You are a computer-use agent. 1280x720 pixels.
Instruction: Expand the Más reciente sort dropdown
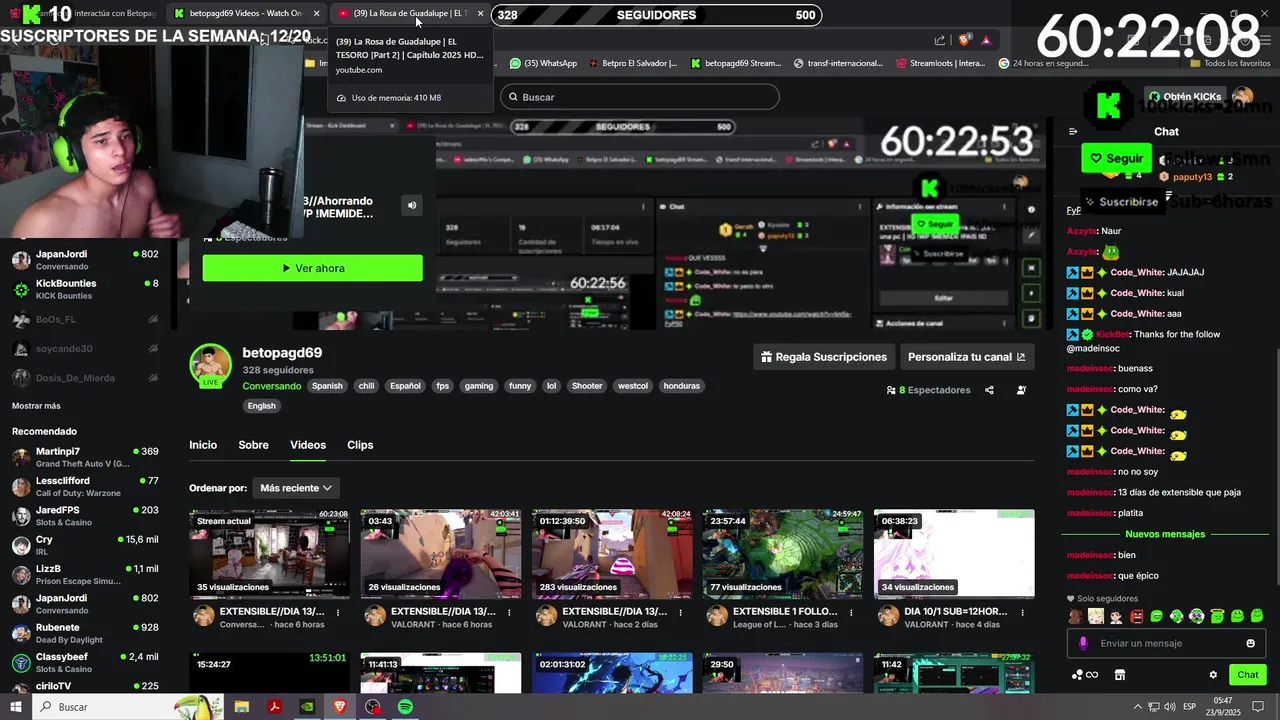tap(296, 488)
